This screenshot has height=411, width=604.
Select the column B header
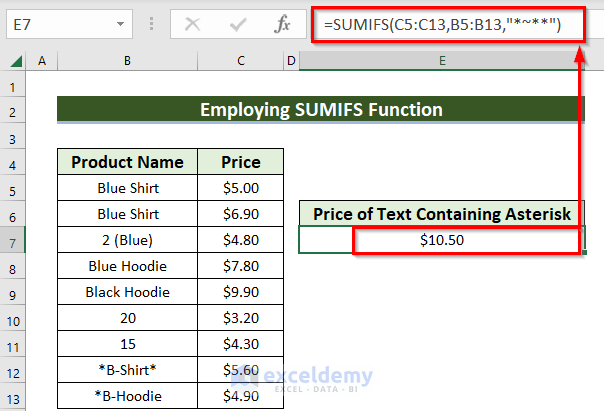127,62
